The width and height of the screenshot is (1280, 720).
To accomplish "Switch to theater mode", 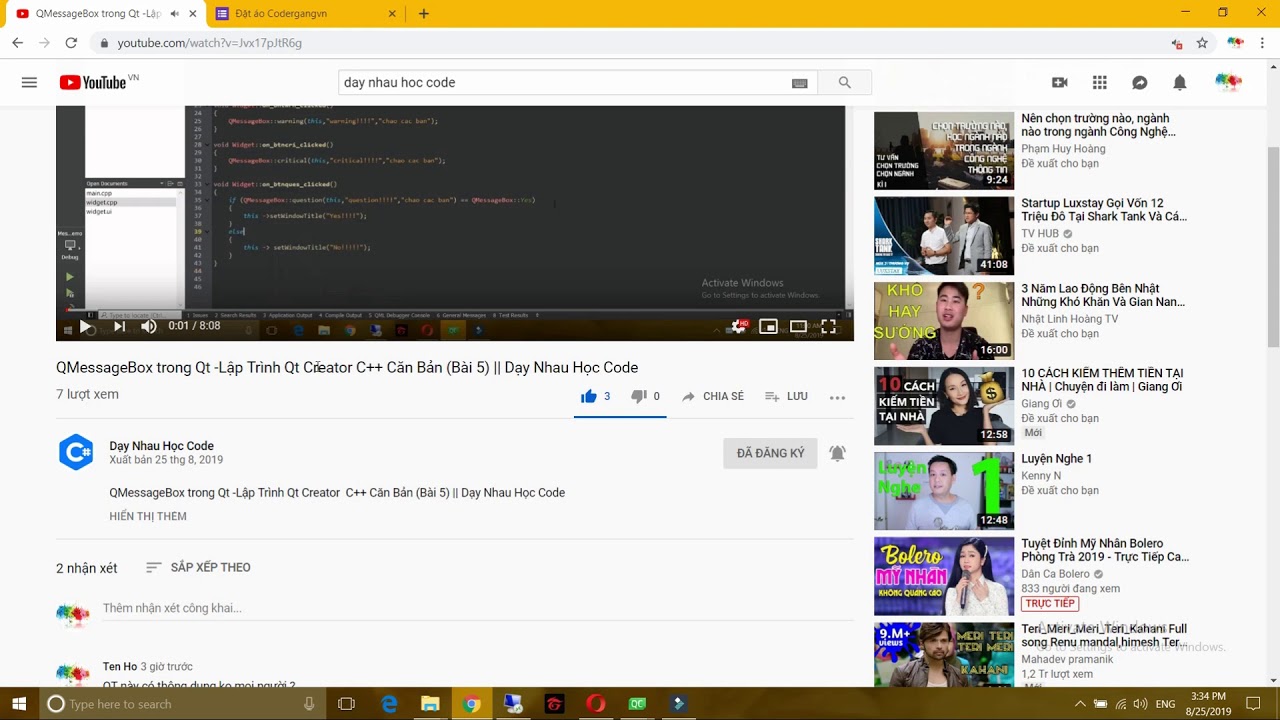I will 798,326.
